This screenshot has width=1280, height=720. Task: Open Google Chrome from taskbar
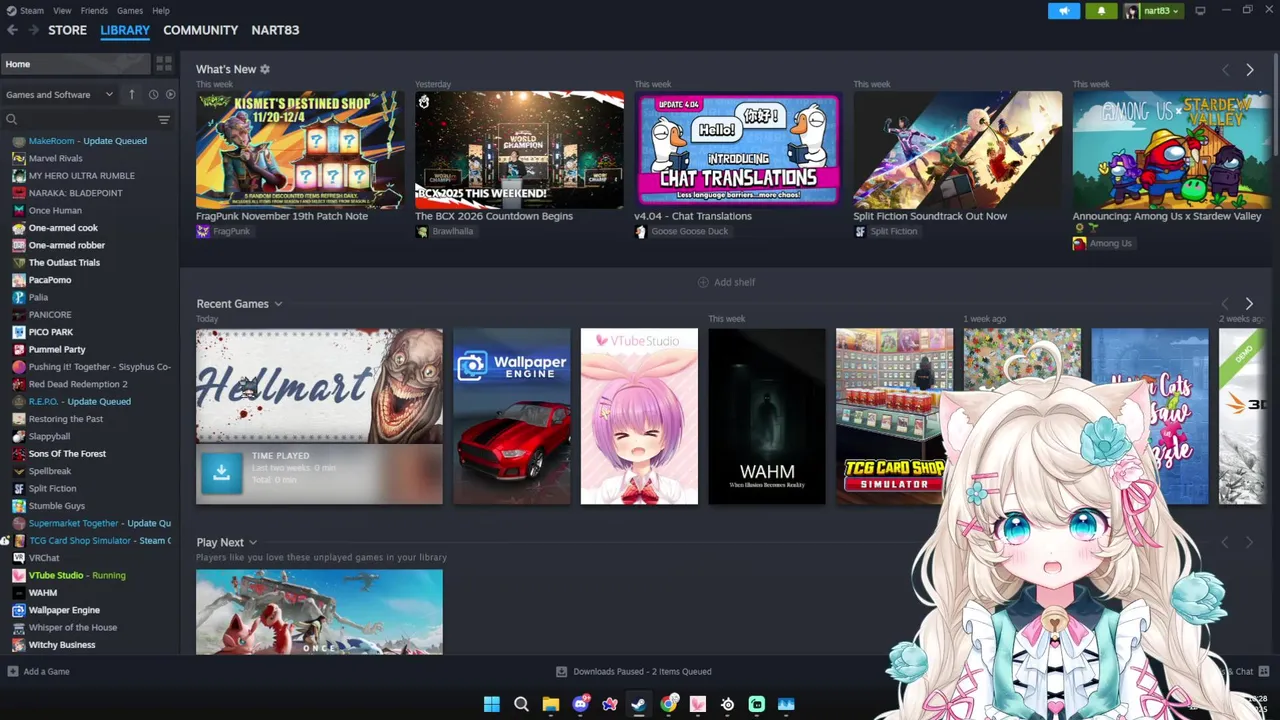(x=668, y=704)
